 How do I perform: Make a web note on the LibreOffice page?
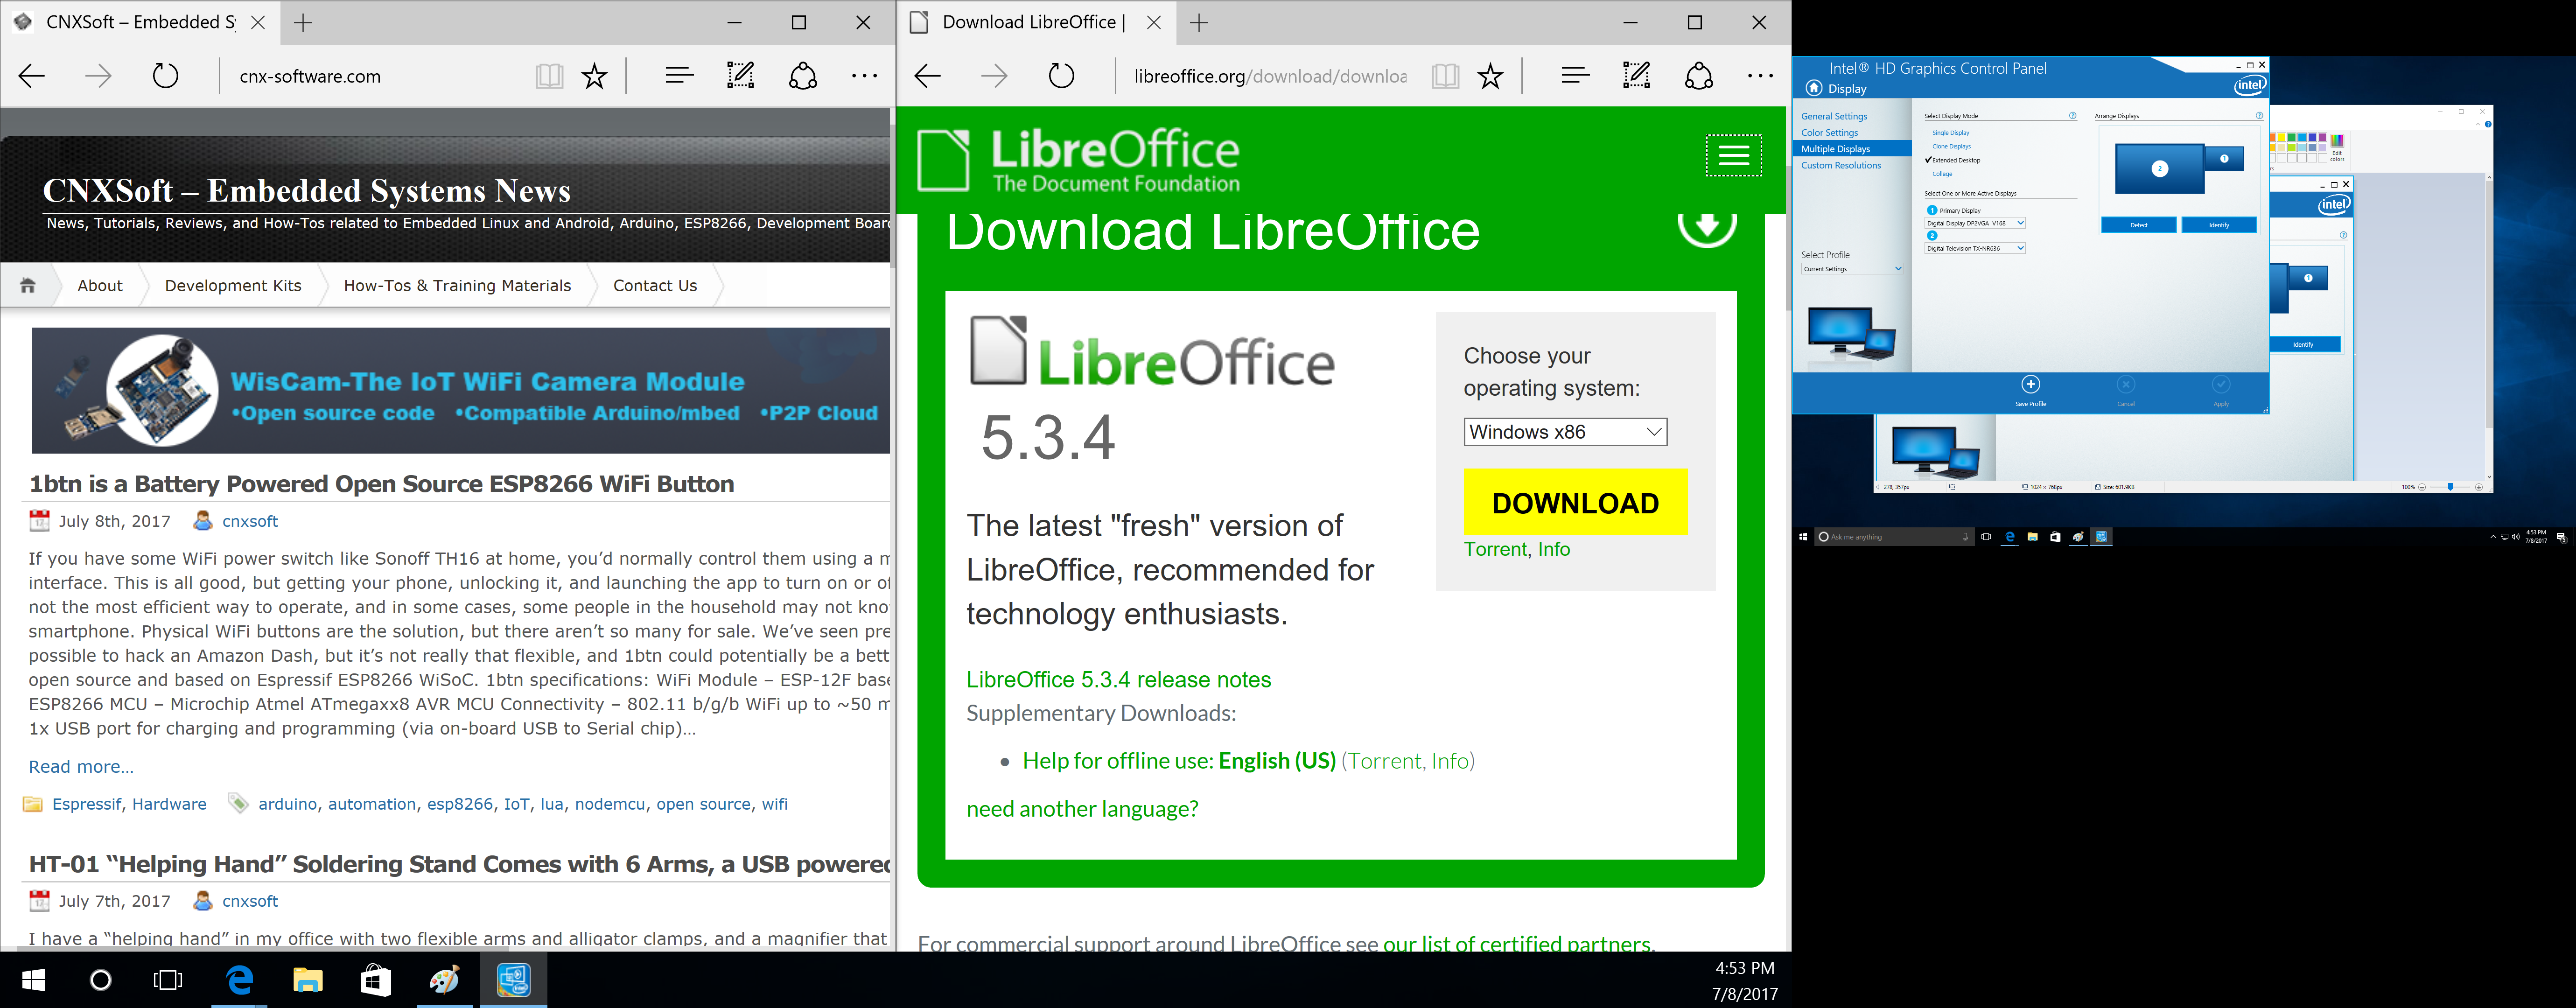click(x=1636, y=75)
